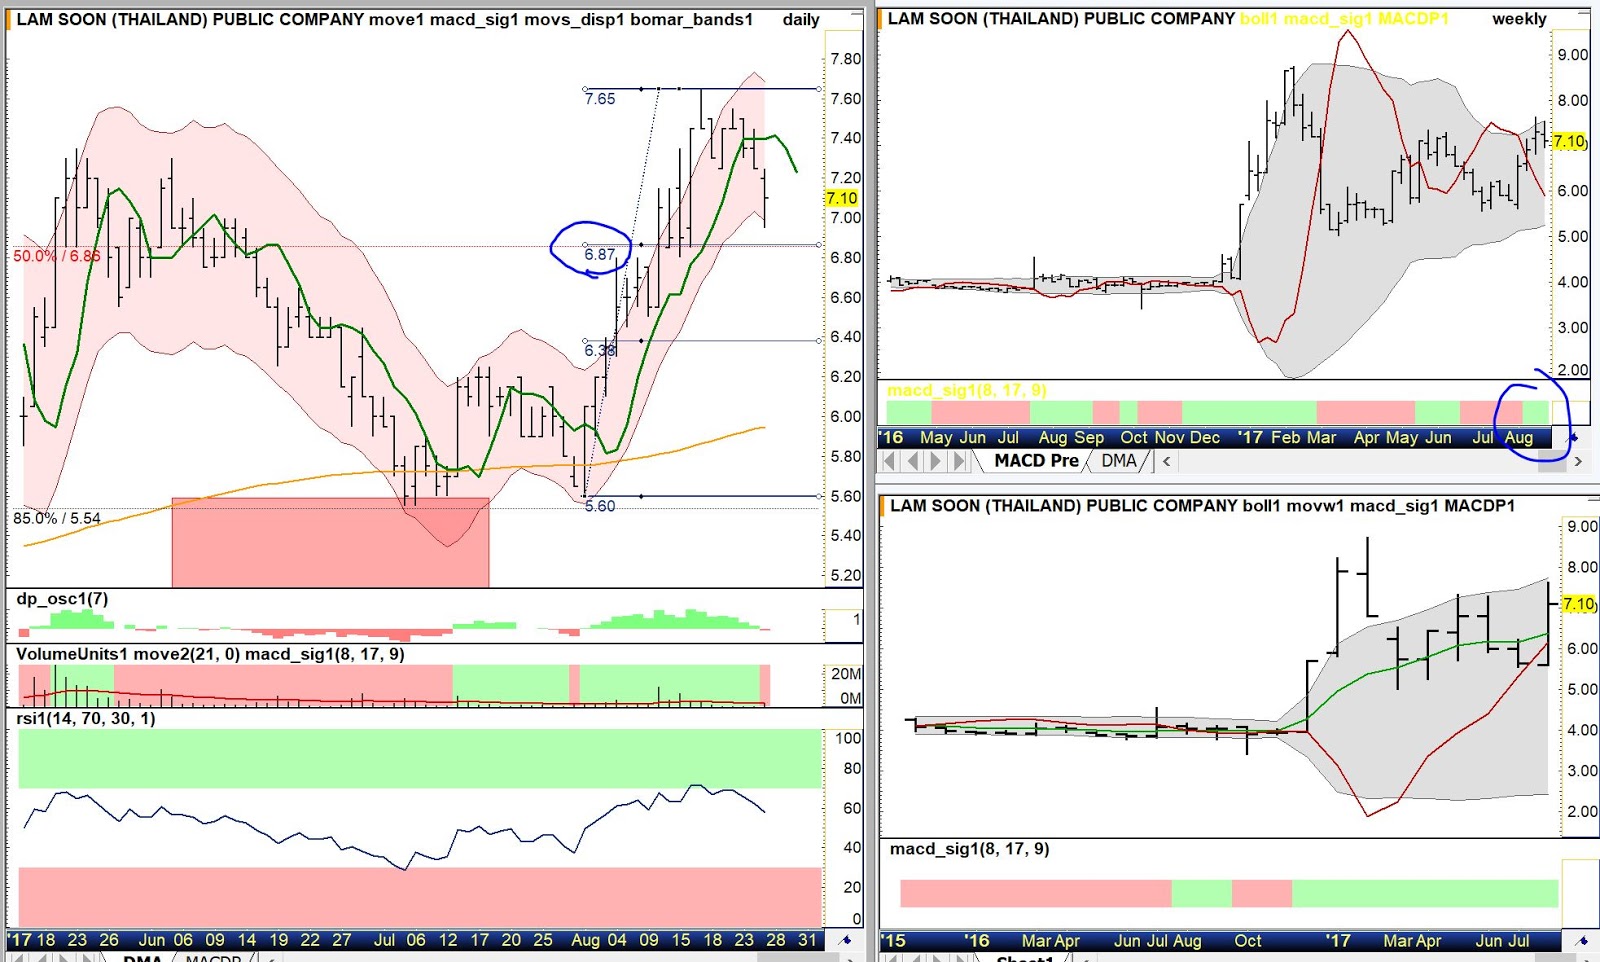Click the 'Oct' date on monthly chart axis
This screenshot has width=1600, height=962.
point(1248,941)
